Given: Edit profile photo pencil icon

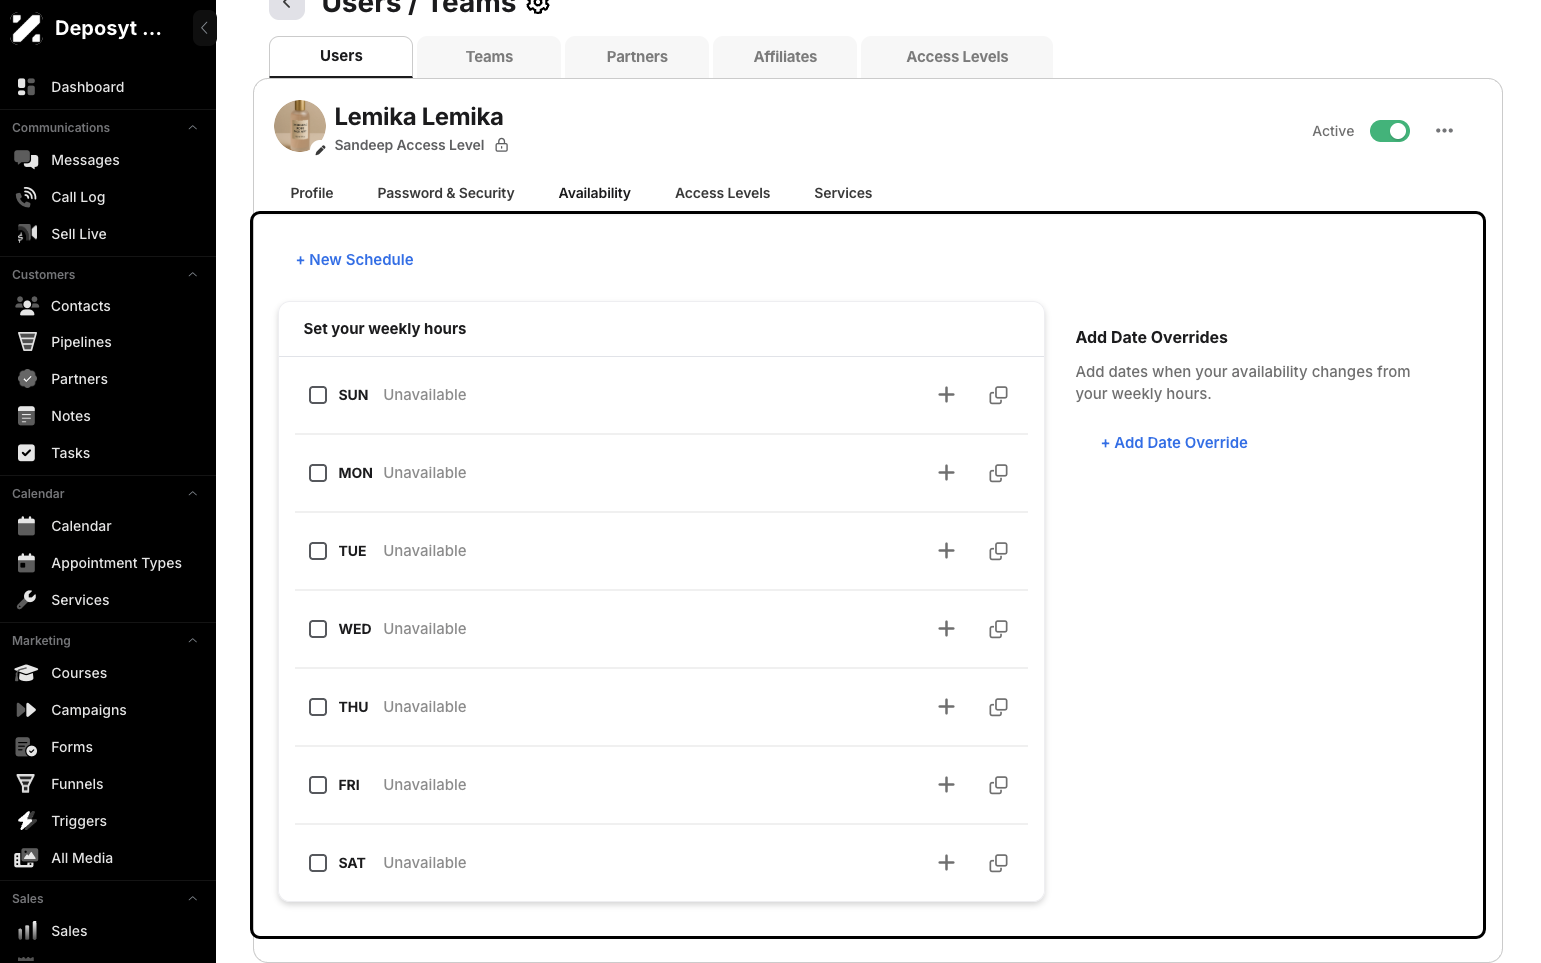Looking at the screenshot, I should (320, 150).
